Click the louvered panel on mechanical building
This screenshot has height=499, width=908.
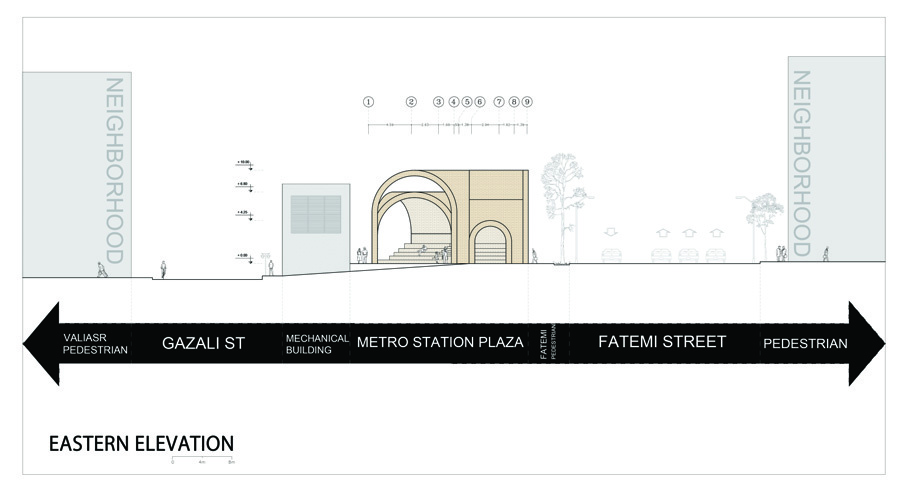(316, 214)
